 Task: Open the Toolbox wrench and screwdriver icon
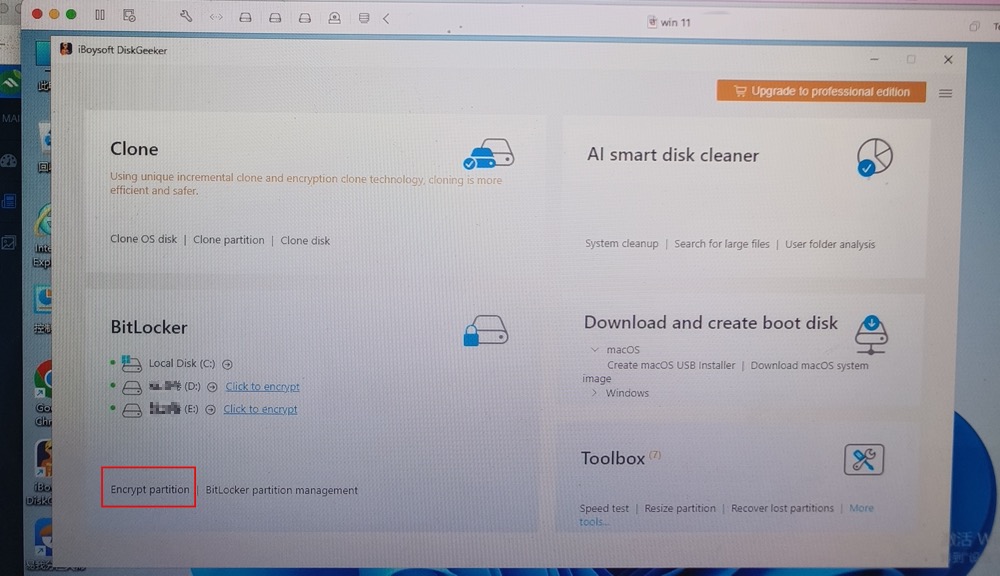point(864,459)
